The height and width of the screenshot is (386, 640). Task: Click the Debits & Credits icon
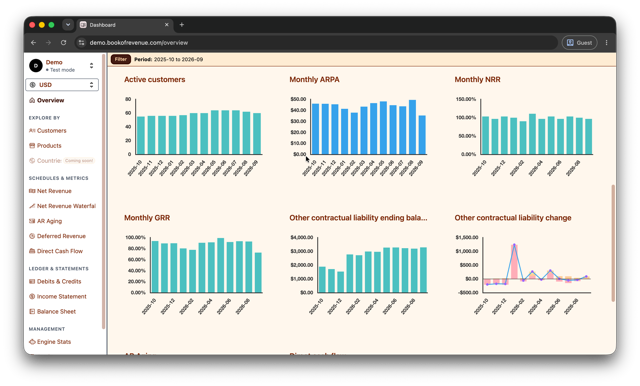click(32, 282)
